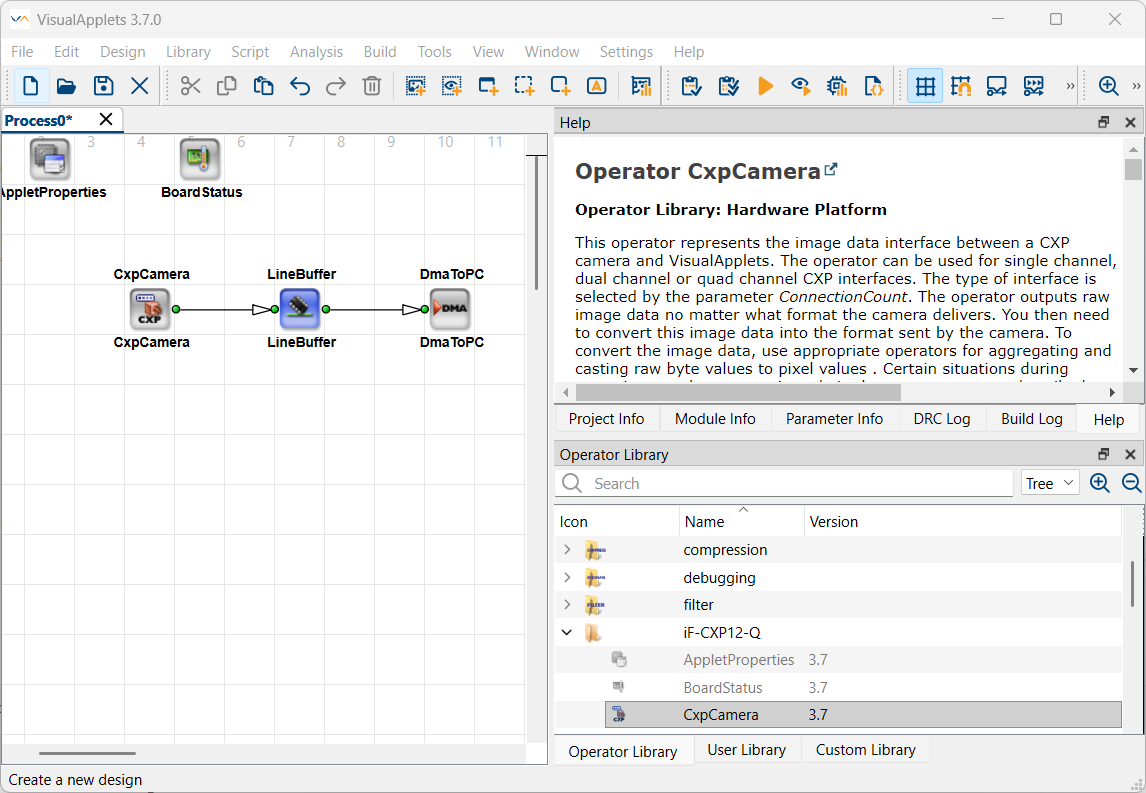Screen dimensions: 1146x793
Task: Open the Library menu
Action: tap(188, 52)
